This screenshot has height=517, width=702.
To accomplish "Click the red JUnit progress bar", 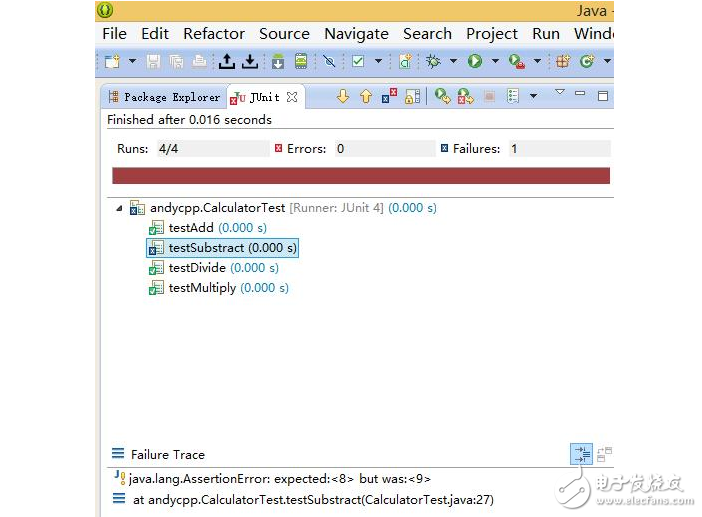I will 360,176.
